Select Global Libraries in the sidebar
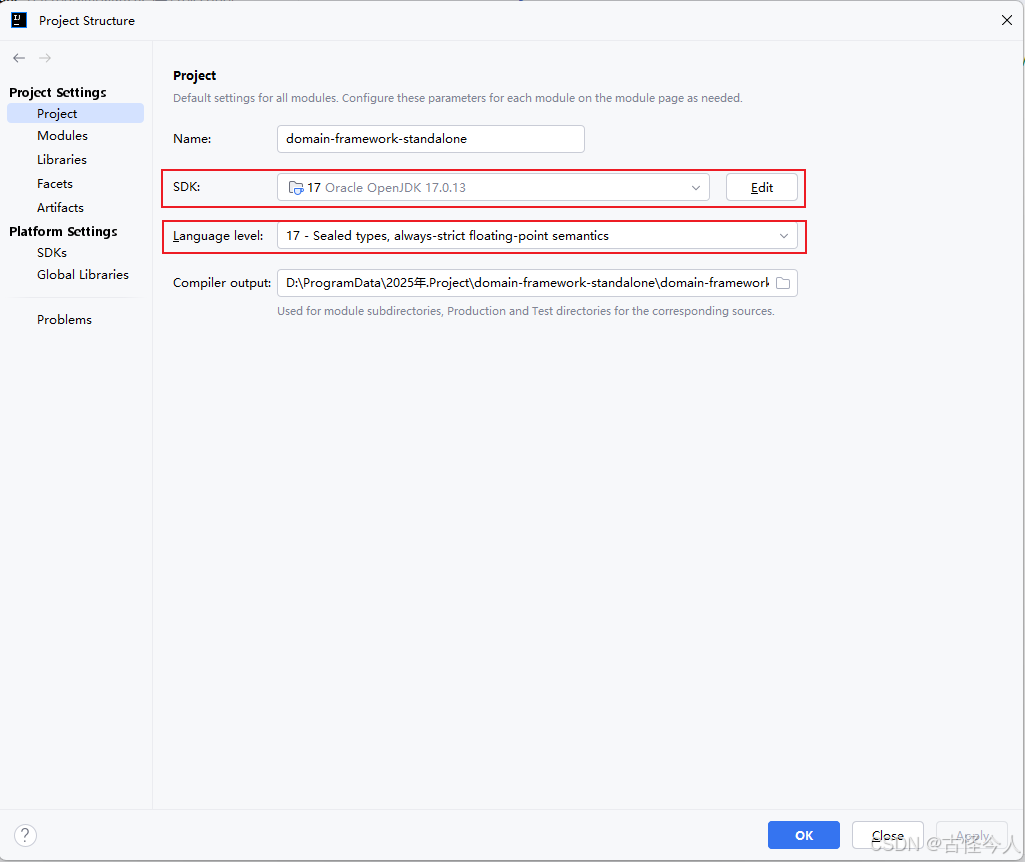The height and width of the screenshot is (862, 1025). (83, 274)
